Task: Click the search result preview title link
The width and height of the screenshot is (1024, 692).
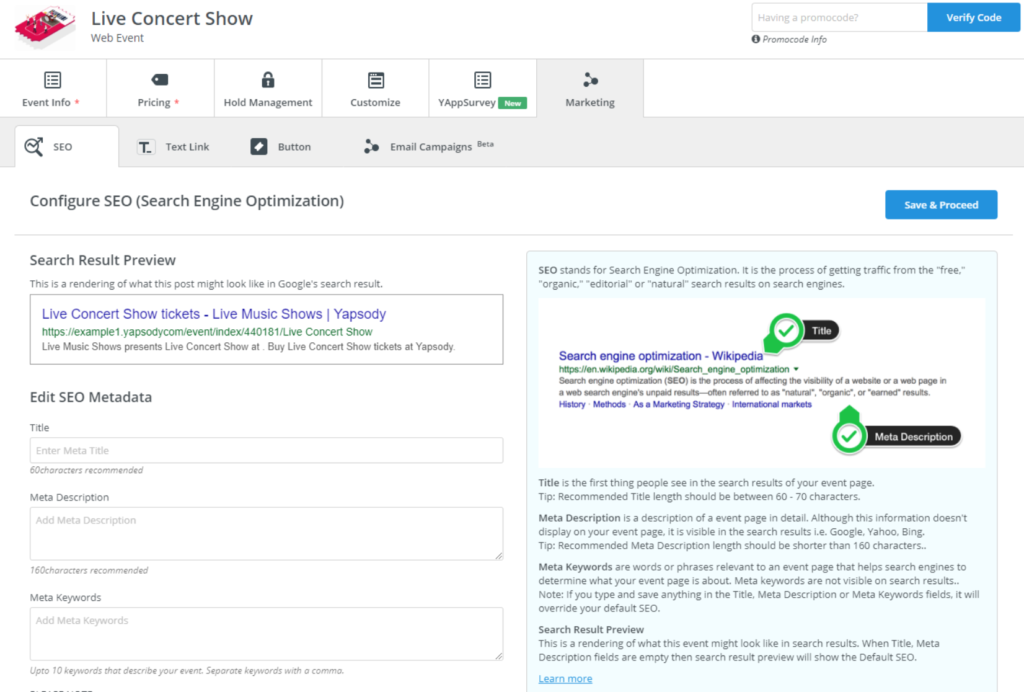Action: [x=213, y=314]
